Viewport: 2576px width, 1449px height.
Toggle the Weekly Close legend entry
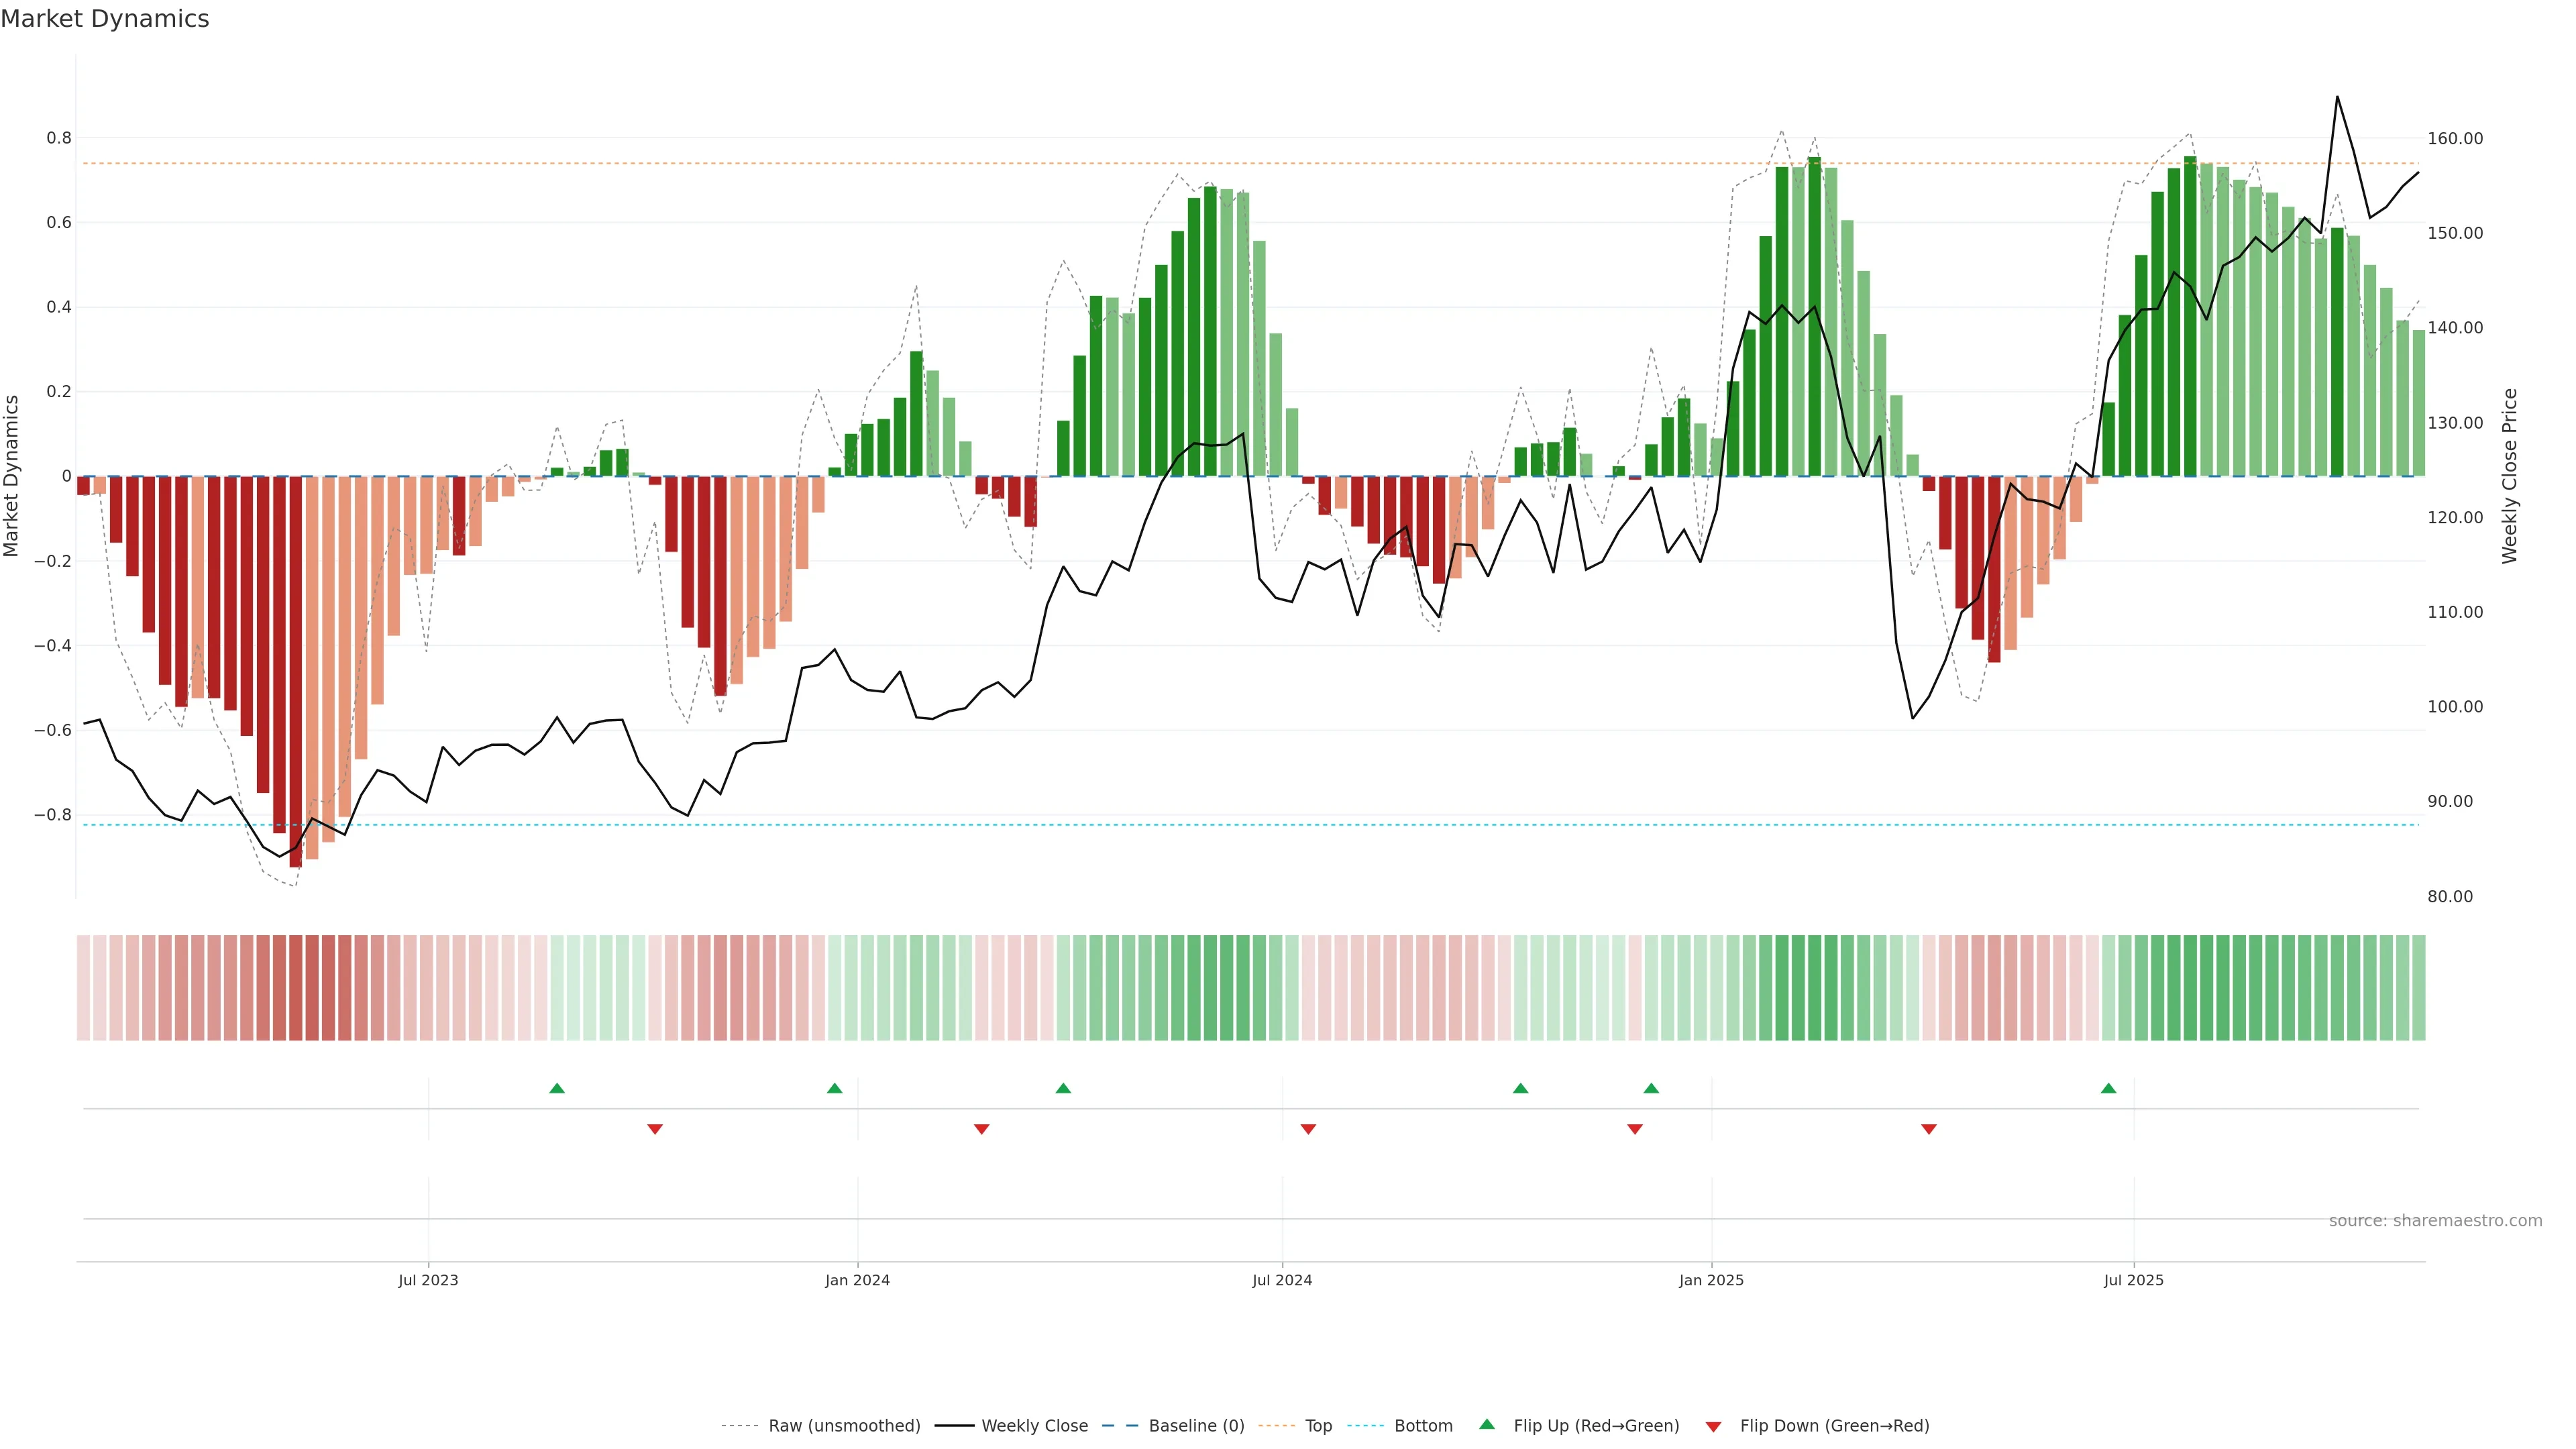[1034, 1426]
